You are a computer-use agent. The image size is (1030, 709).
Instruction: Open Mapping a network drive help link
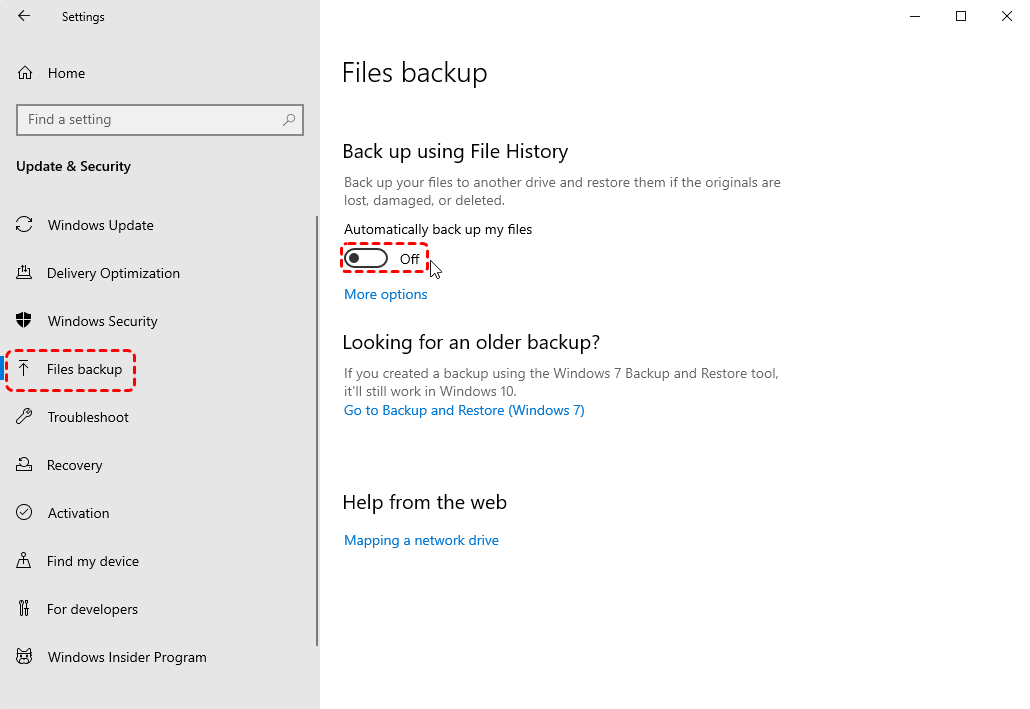click(x=421, y=540)
